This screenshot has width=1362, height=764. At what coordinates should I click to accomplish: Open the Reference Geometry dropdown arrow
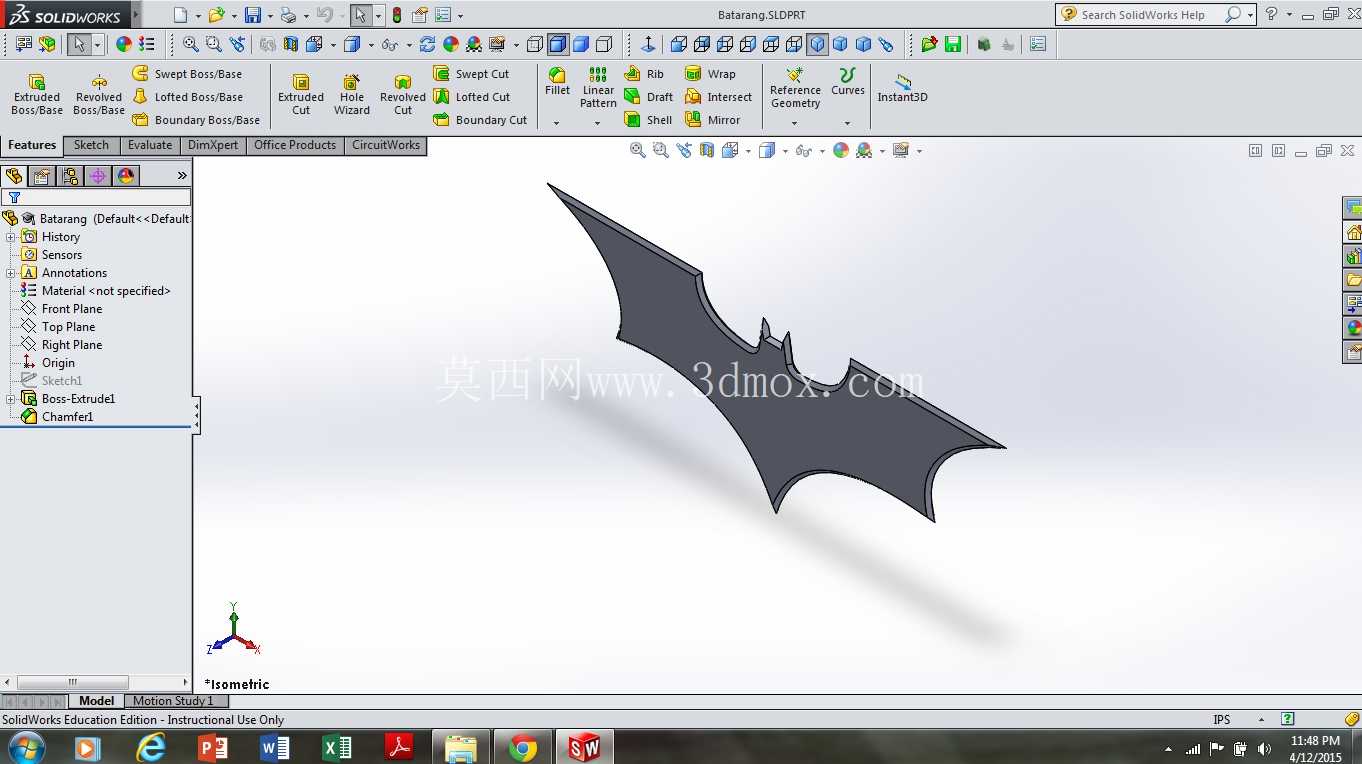(794, 123)
